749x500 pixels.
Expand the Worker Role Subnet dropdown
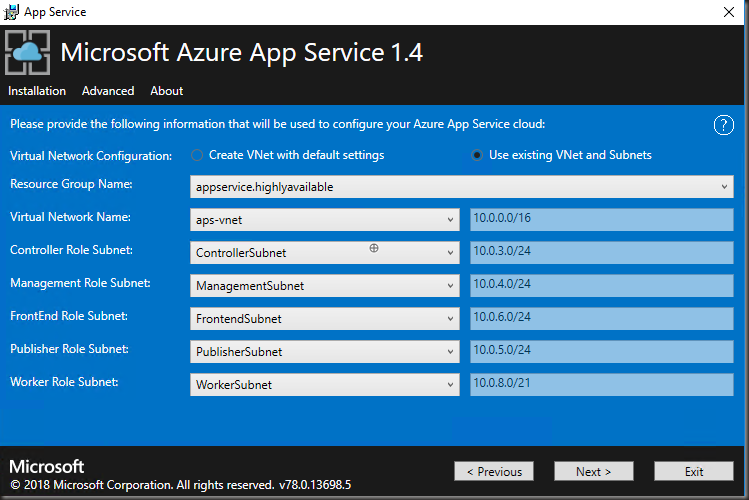(451, 385)
